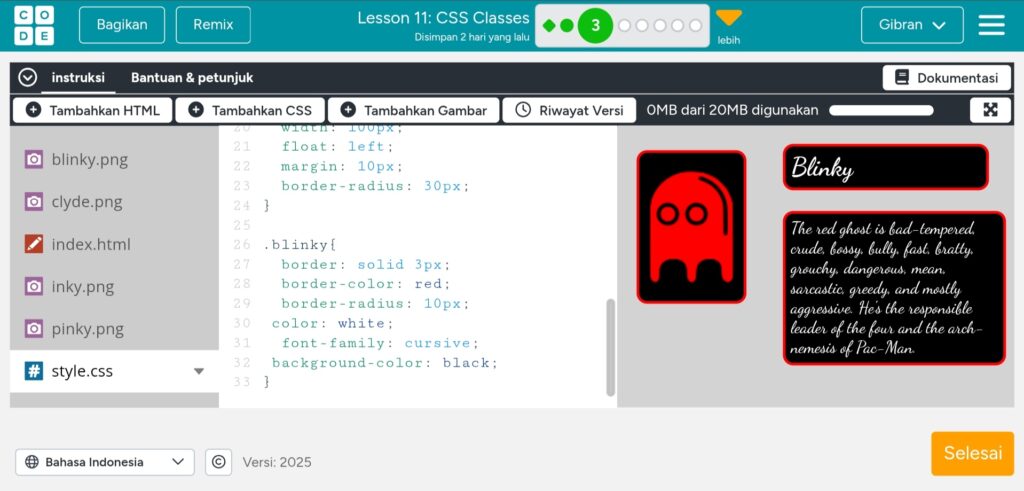Change language from Bahasa Indonesia dropdown
1024x491 pixels.
(105, 462)
